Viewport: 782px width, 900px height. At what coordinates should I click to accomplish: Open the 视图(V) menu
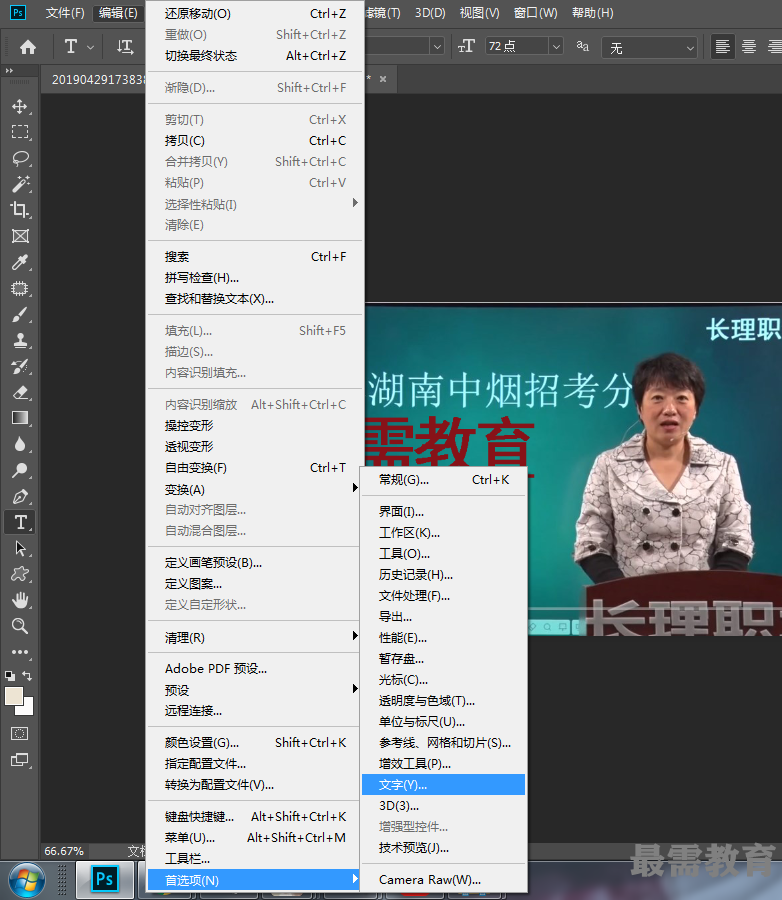coord(479,13)
